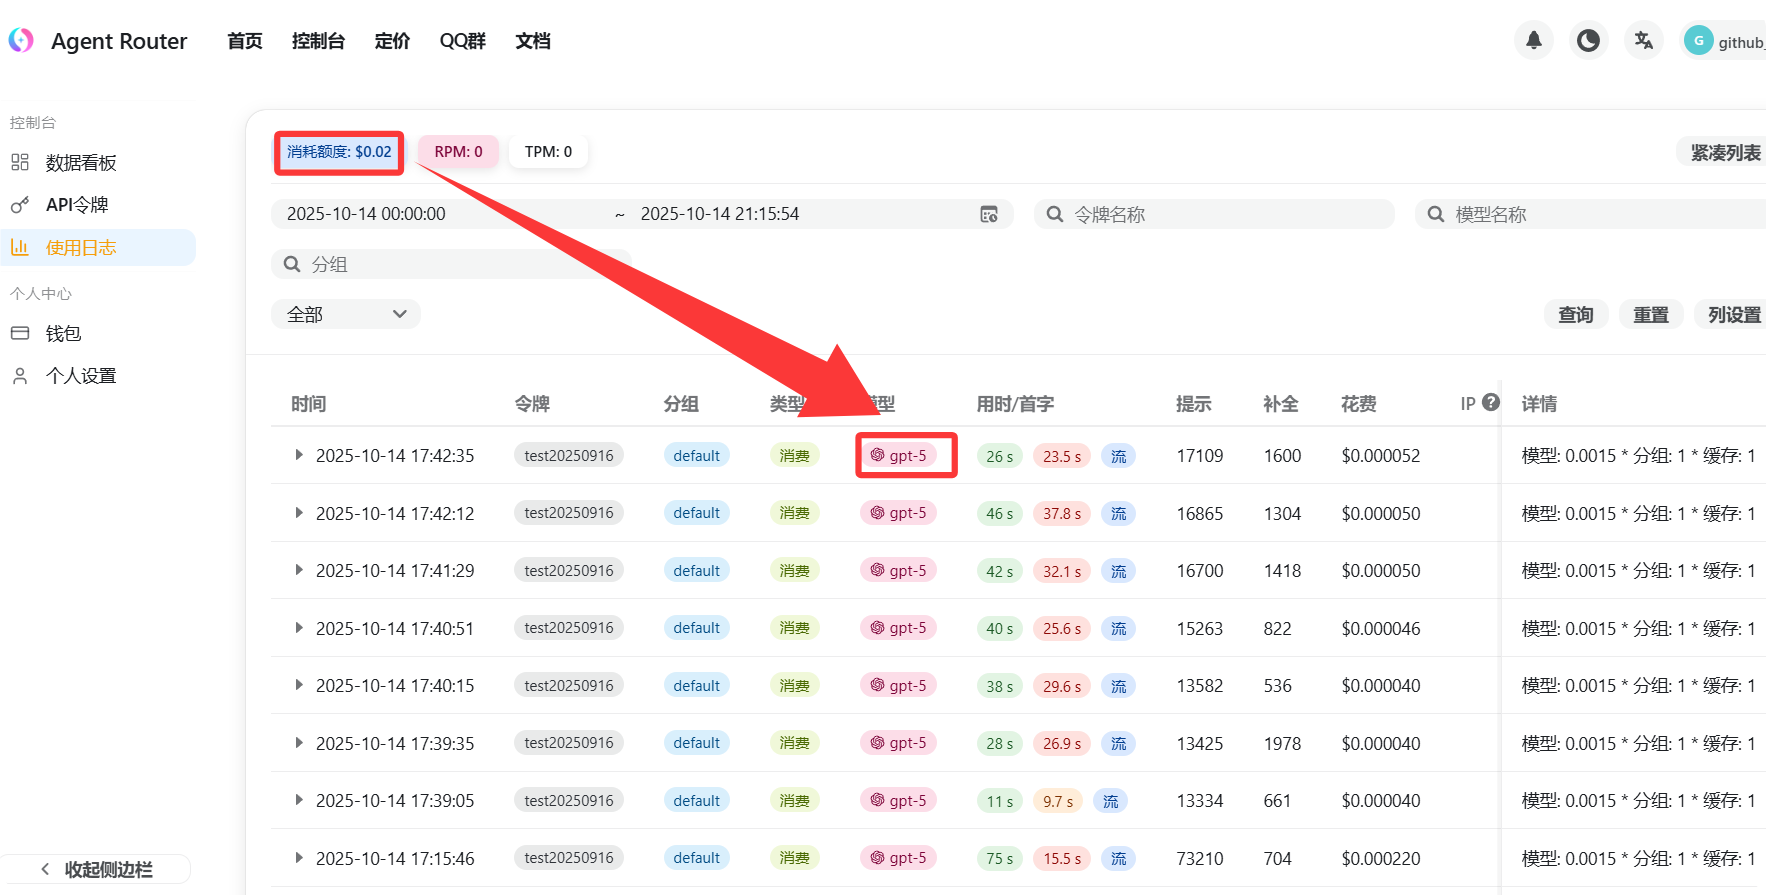The width and height of the screenshot is (1766, 895).
Task: Expand the 17:41:29 log row
Action: pos(298,570)
